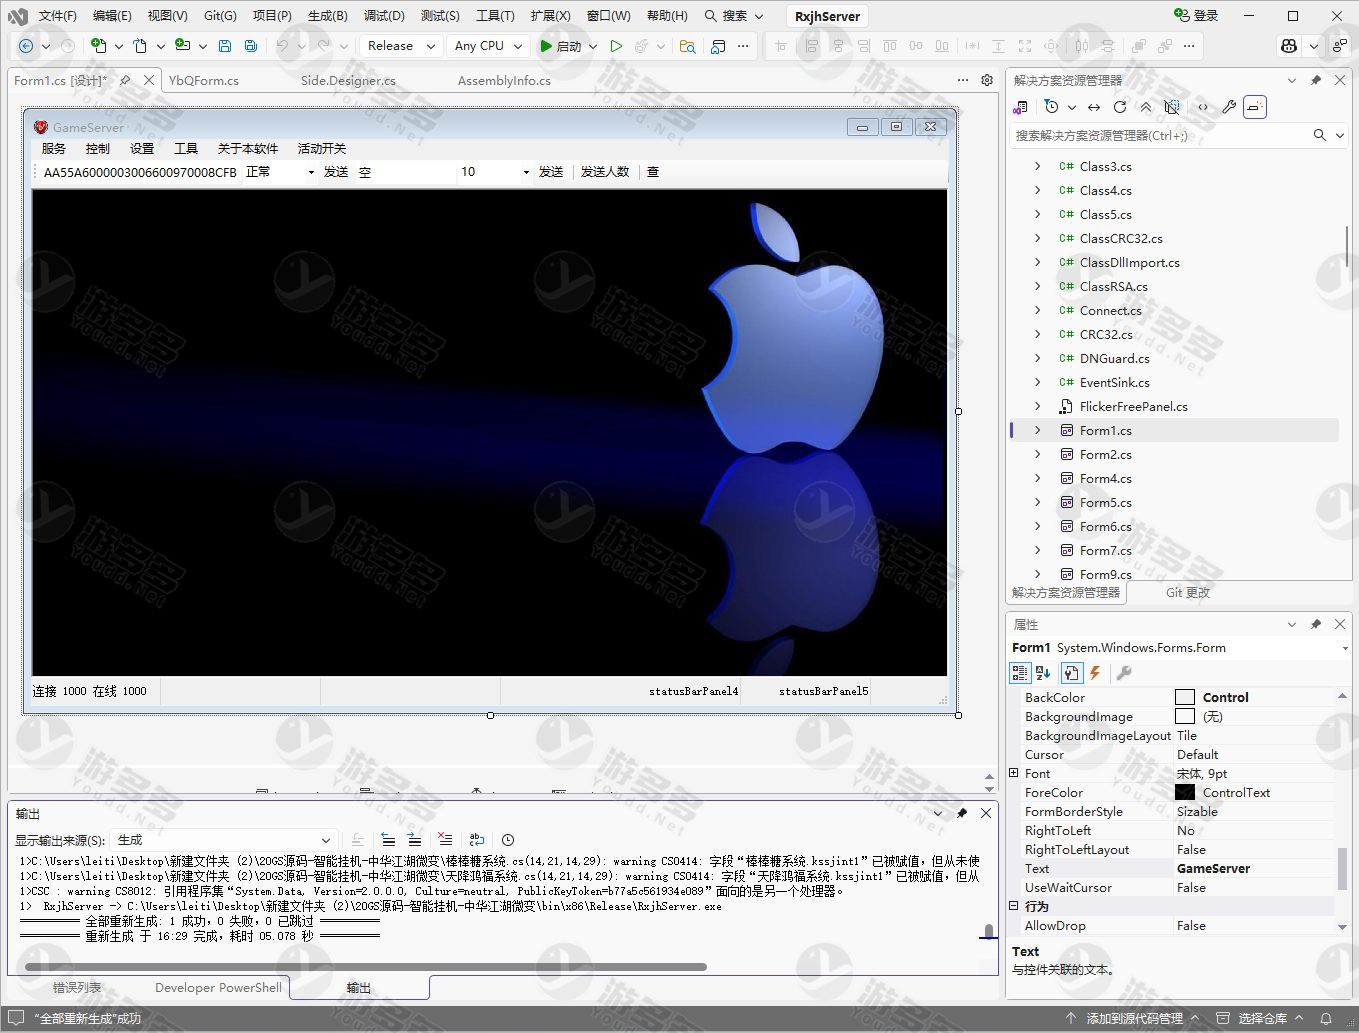Click the 发送人数 button on the form

(x=605, y=172)
